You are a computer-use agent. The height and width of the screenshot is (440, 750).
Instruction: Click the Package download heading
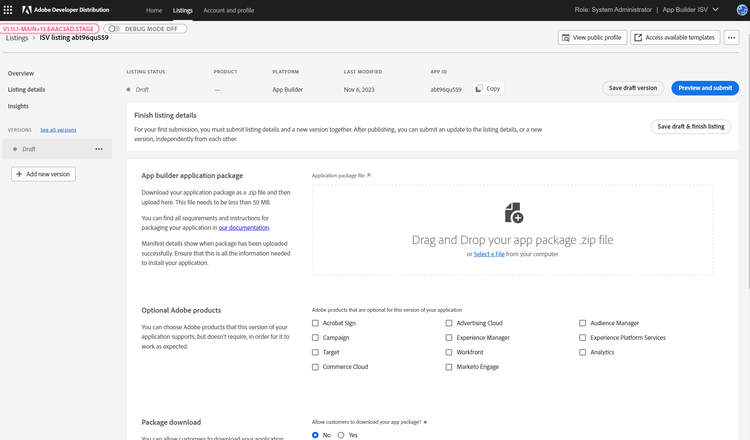click(x=171, y=422)
